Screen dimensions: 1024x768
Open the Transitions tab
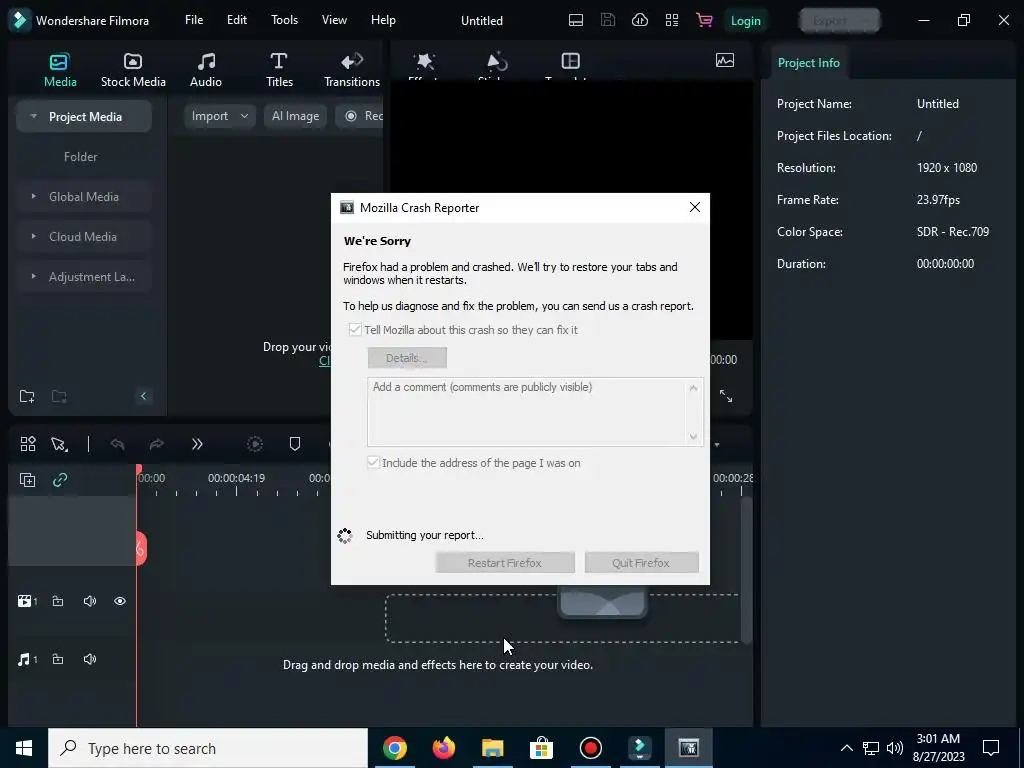(x=351, y=70)
